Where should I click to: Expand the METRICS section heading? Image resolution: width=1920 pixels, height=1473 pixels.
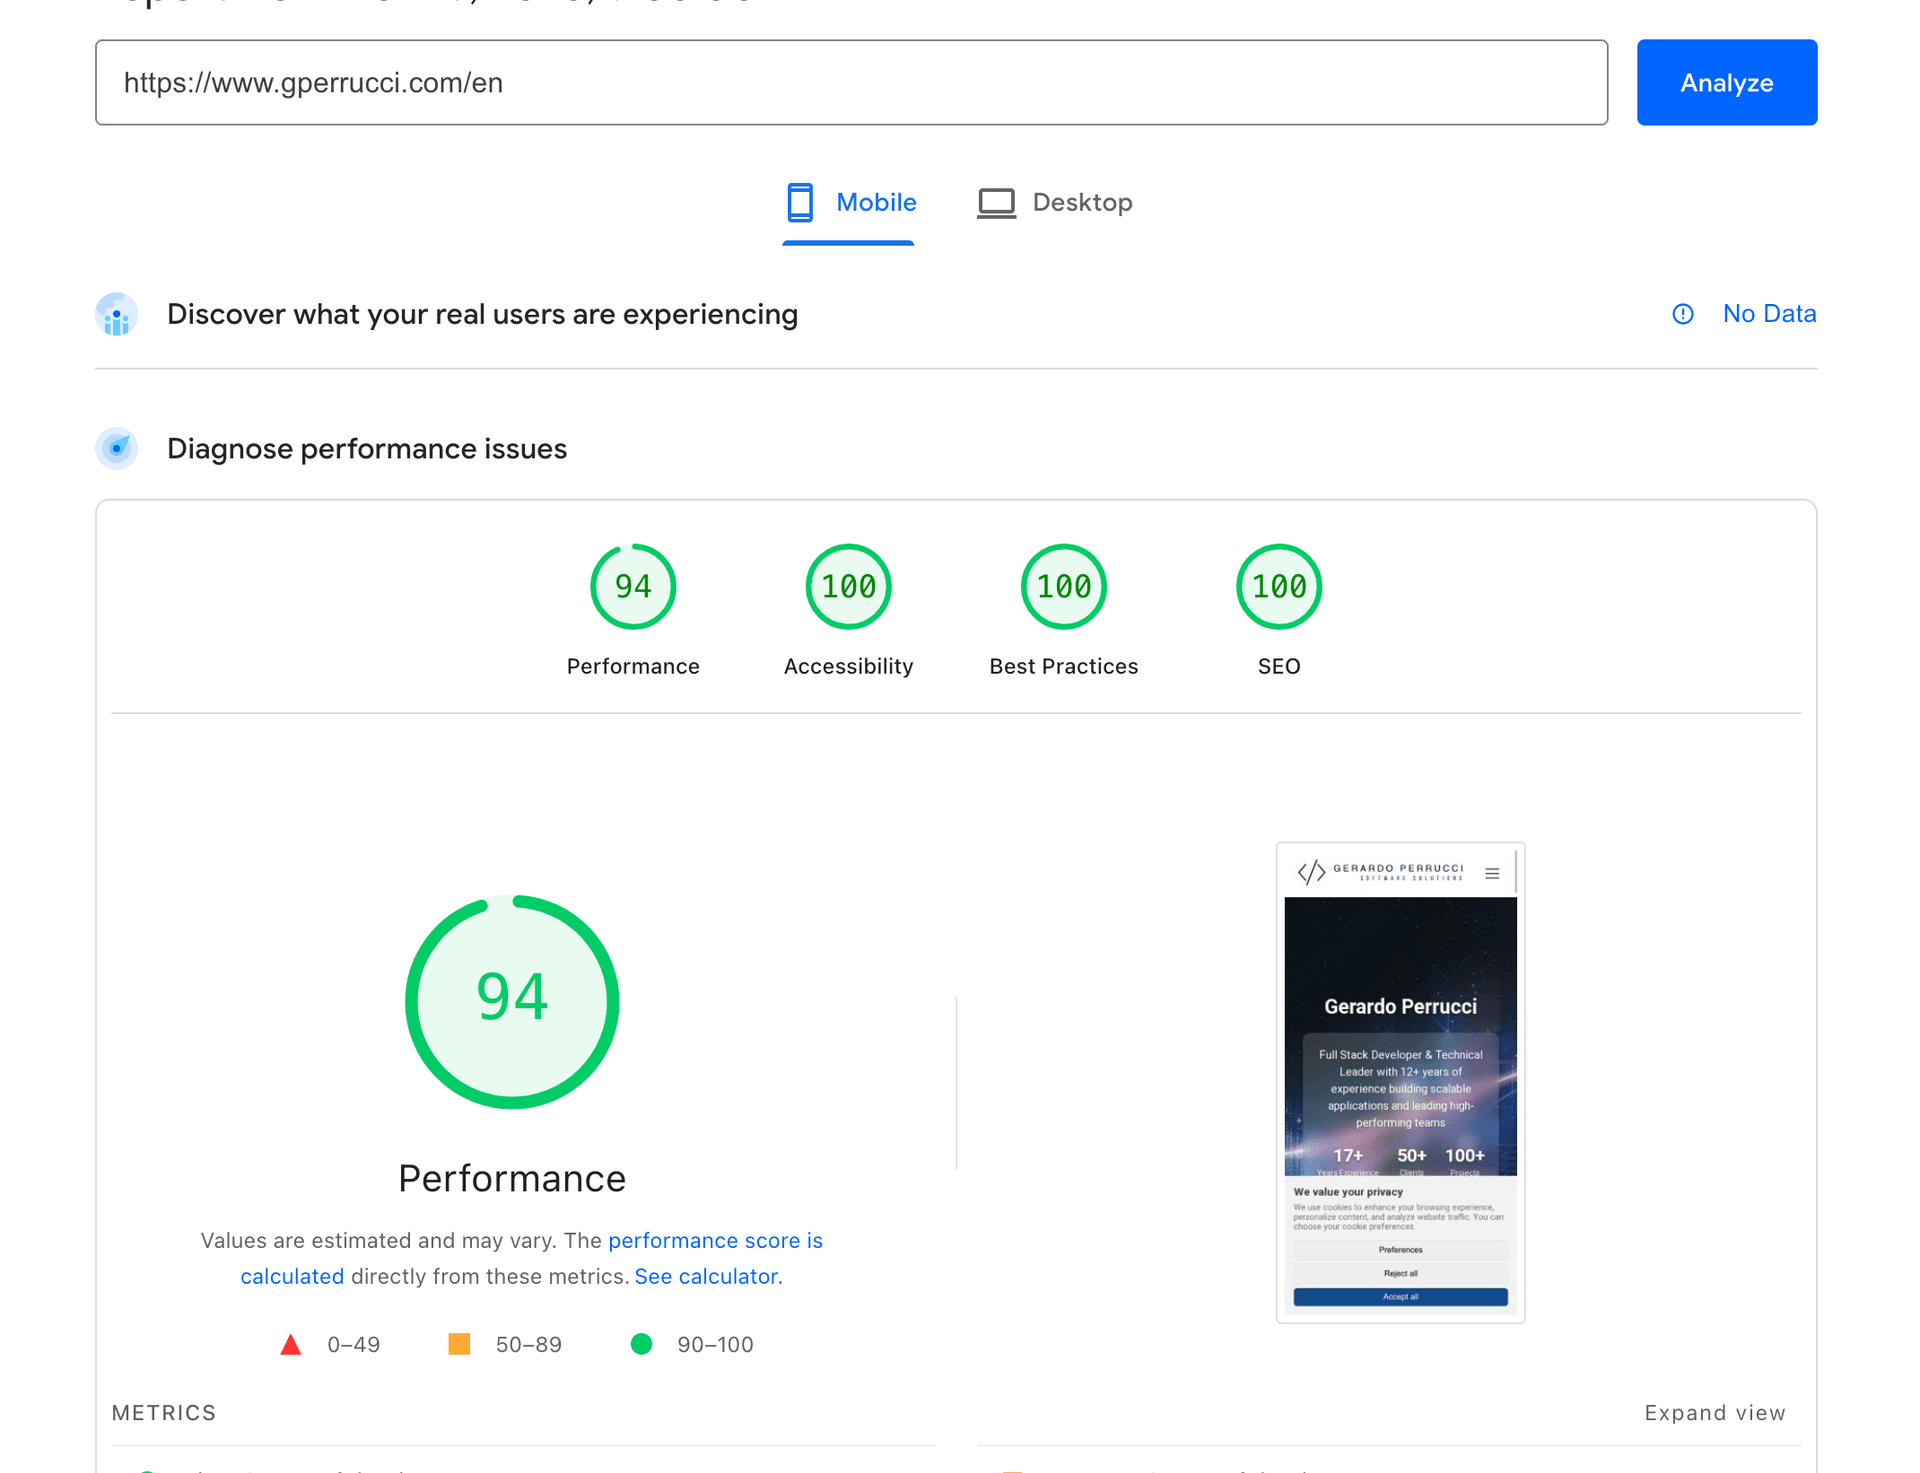pyautogui.click(x=163, y=1412)
